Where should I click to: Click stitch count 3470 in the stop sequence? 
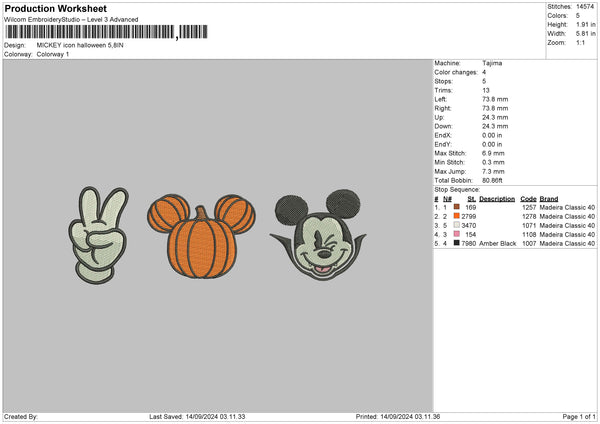click(469, 225)
